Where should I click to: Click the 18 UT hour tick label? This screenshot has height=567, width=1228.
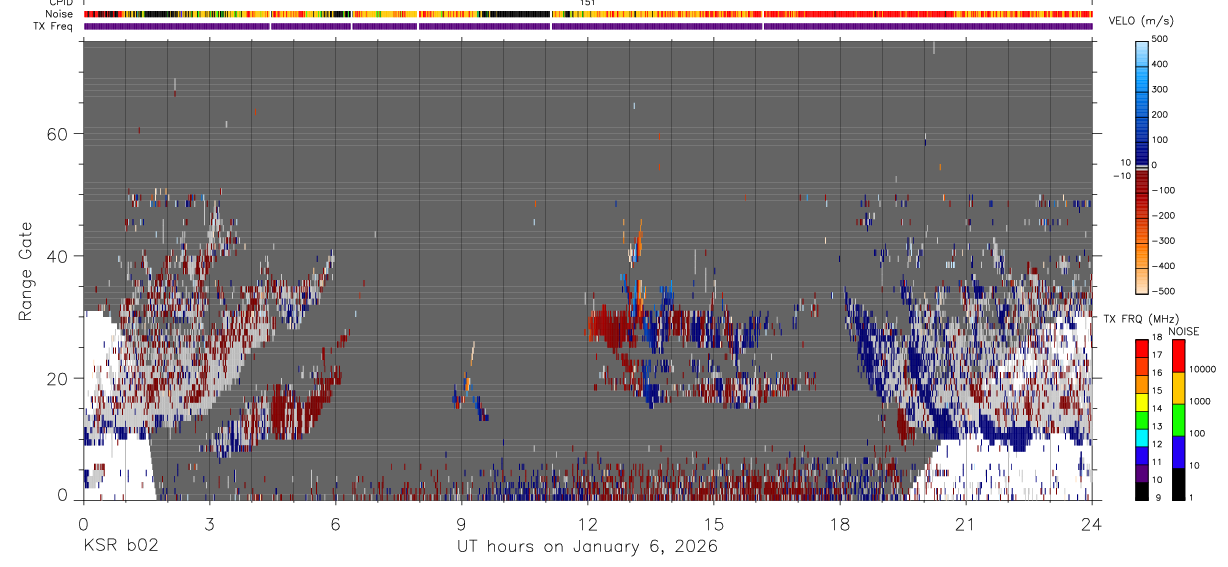[840, 523]
